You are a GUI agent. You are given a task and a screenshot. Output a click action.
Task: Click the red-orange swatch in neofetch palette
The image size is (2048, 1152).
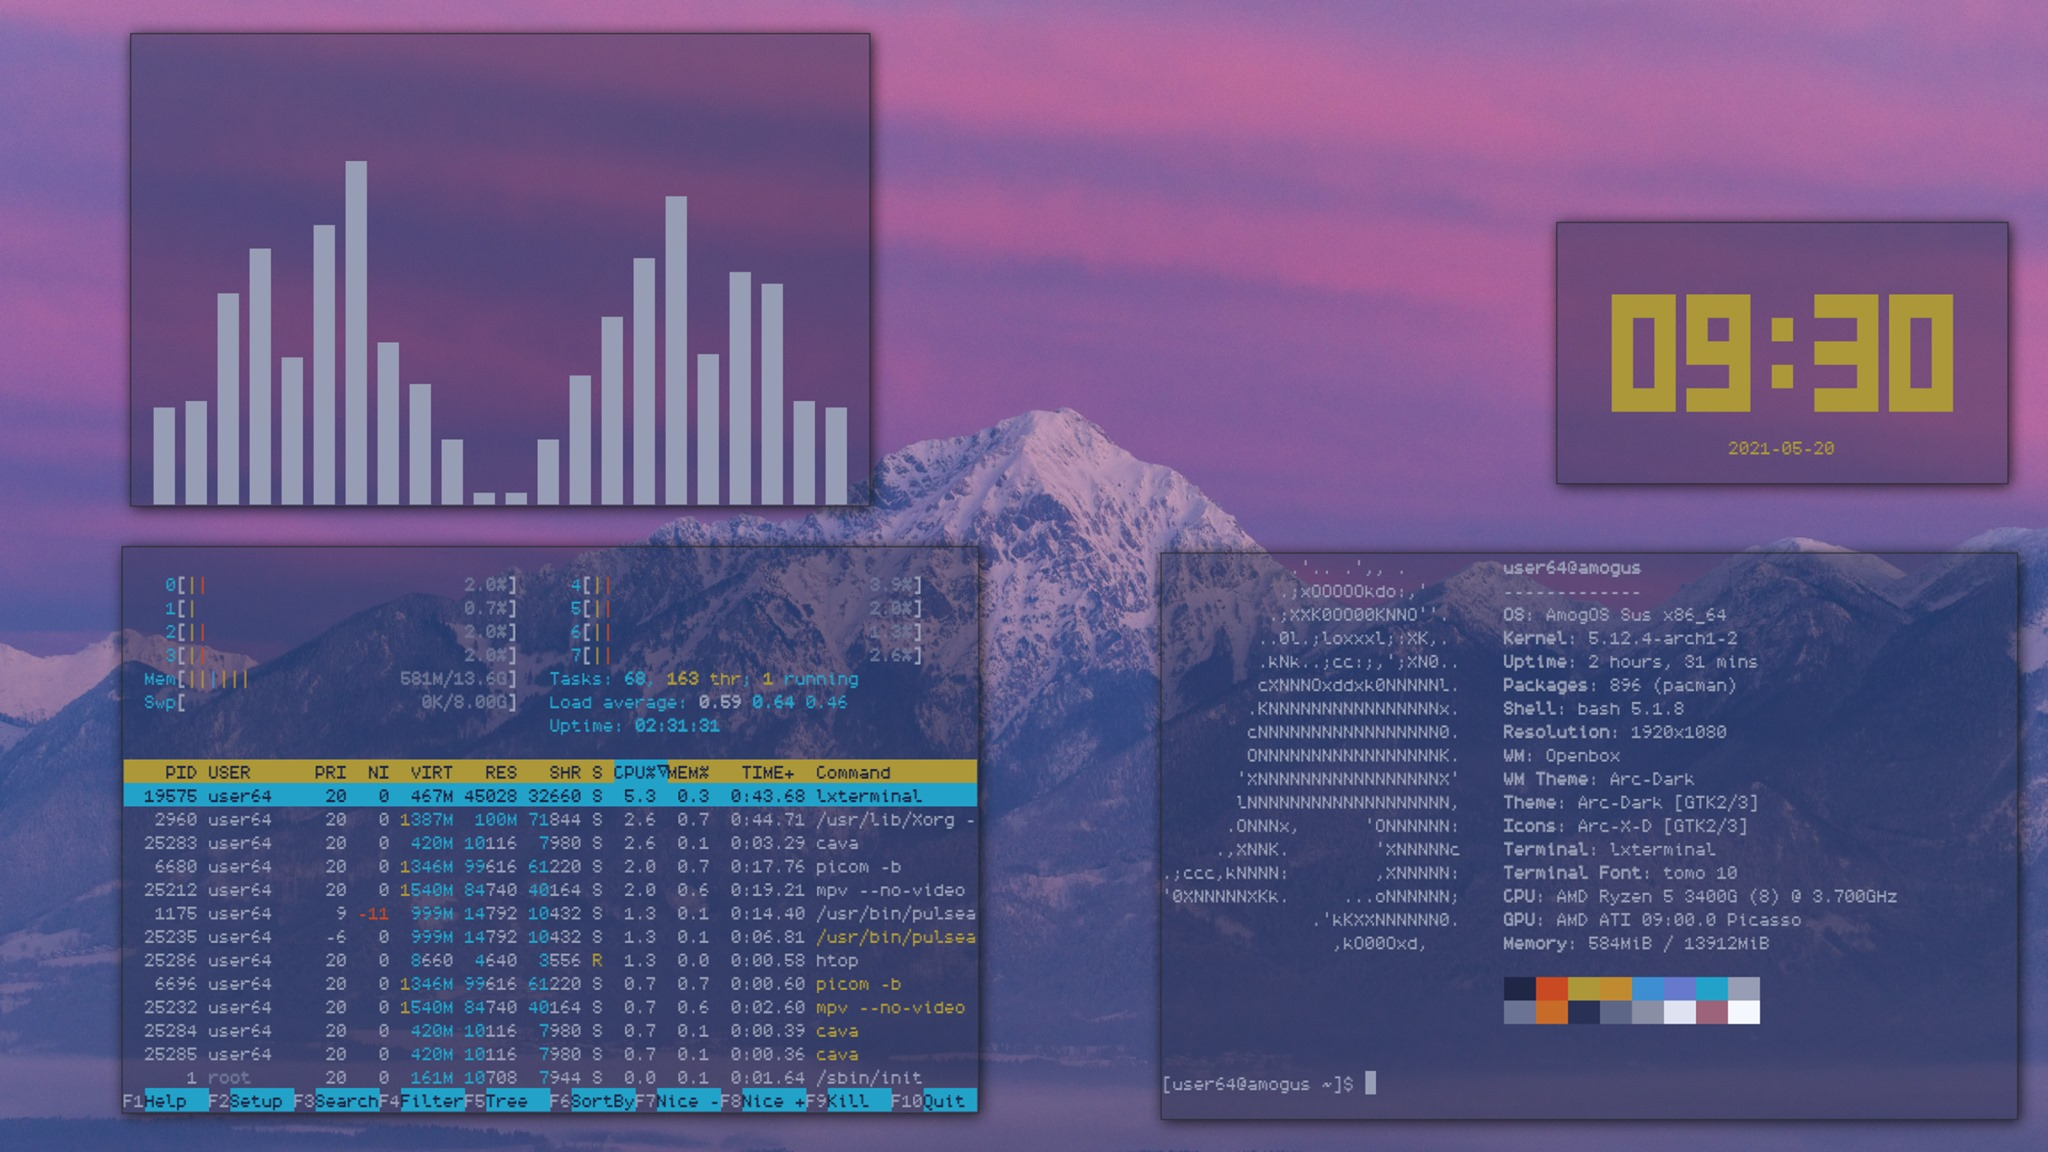point(1551,989)
